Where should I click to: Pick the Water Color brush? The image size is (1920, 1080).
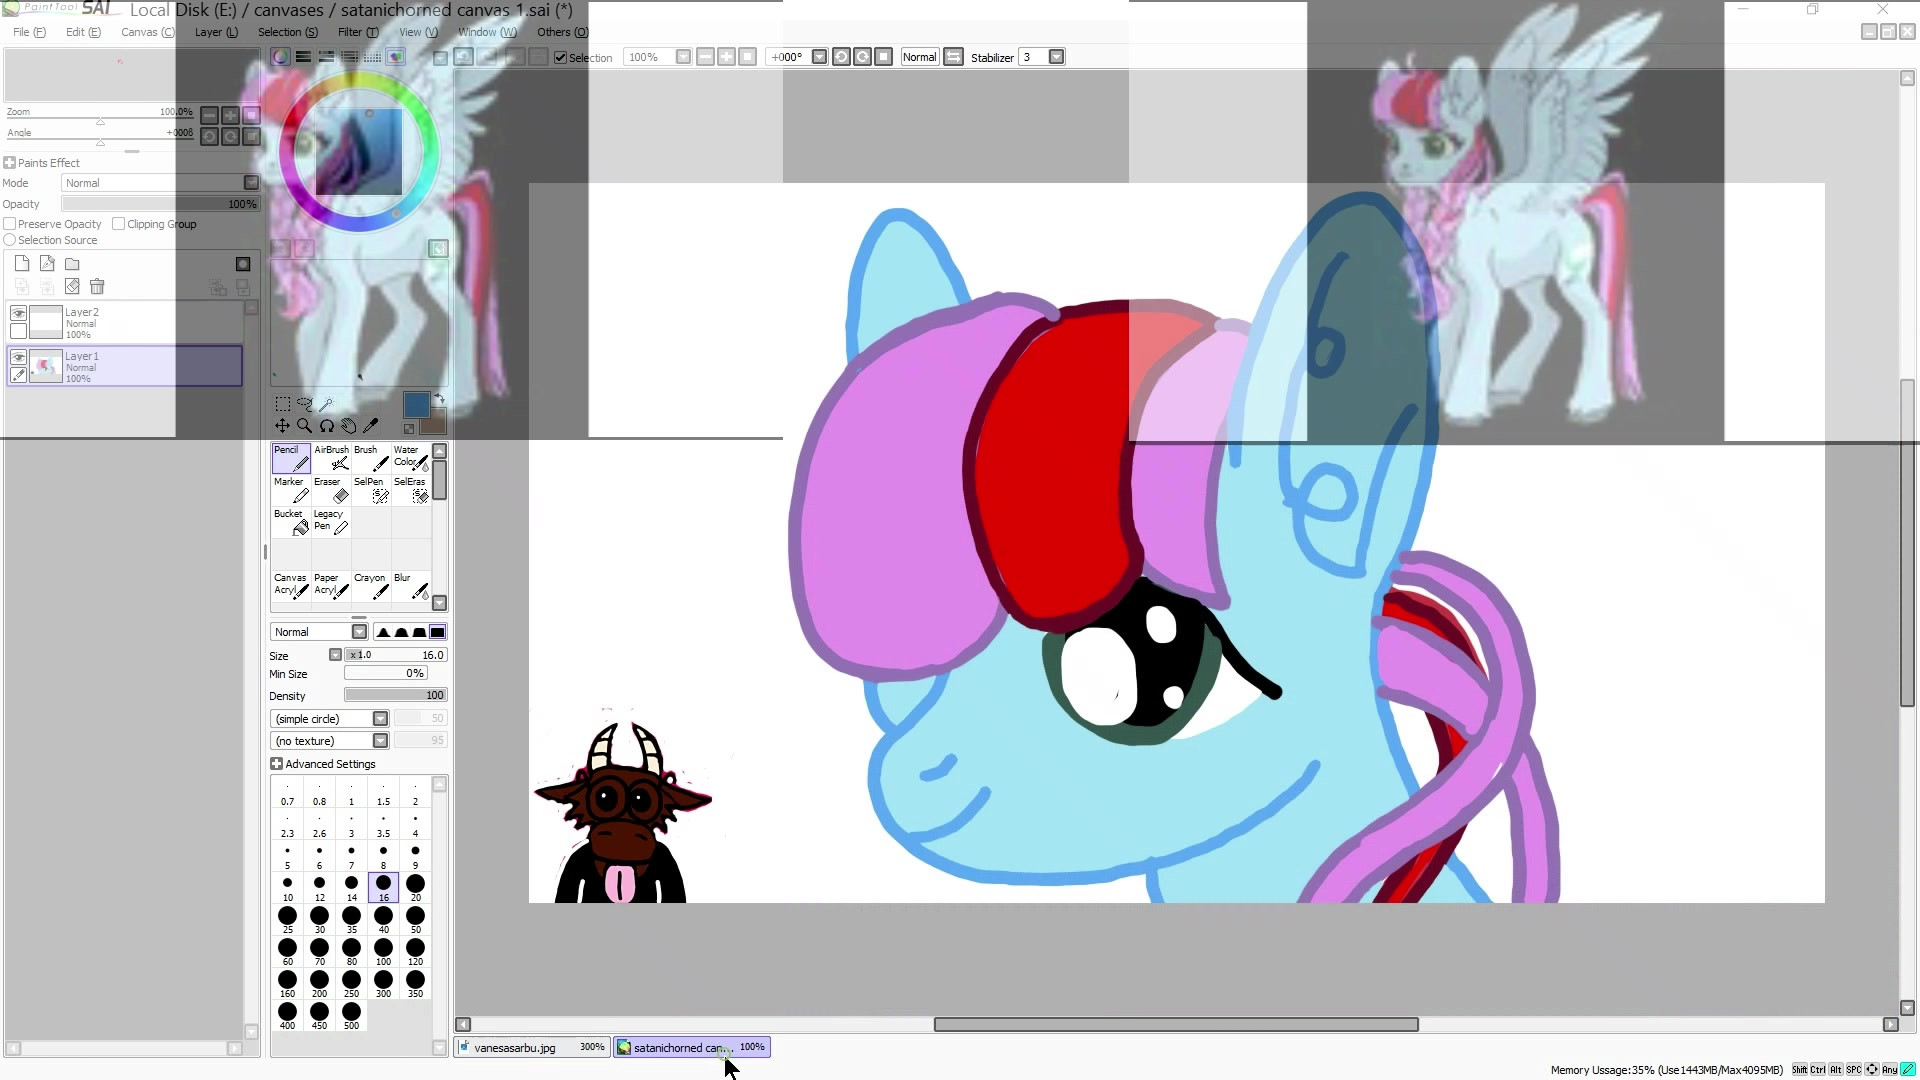click(x=411, y=458)
